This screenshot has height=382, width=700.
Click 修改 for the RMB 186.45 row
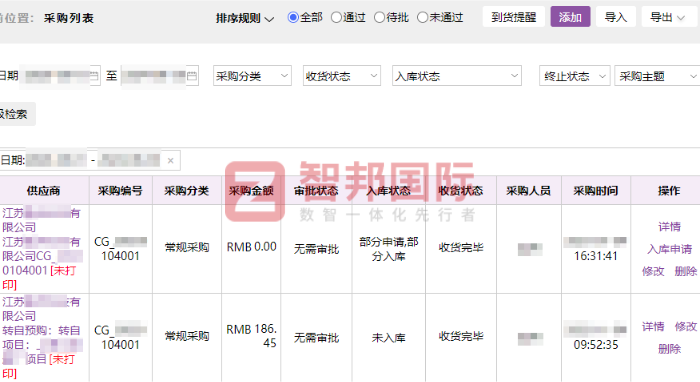pos(686,326)
